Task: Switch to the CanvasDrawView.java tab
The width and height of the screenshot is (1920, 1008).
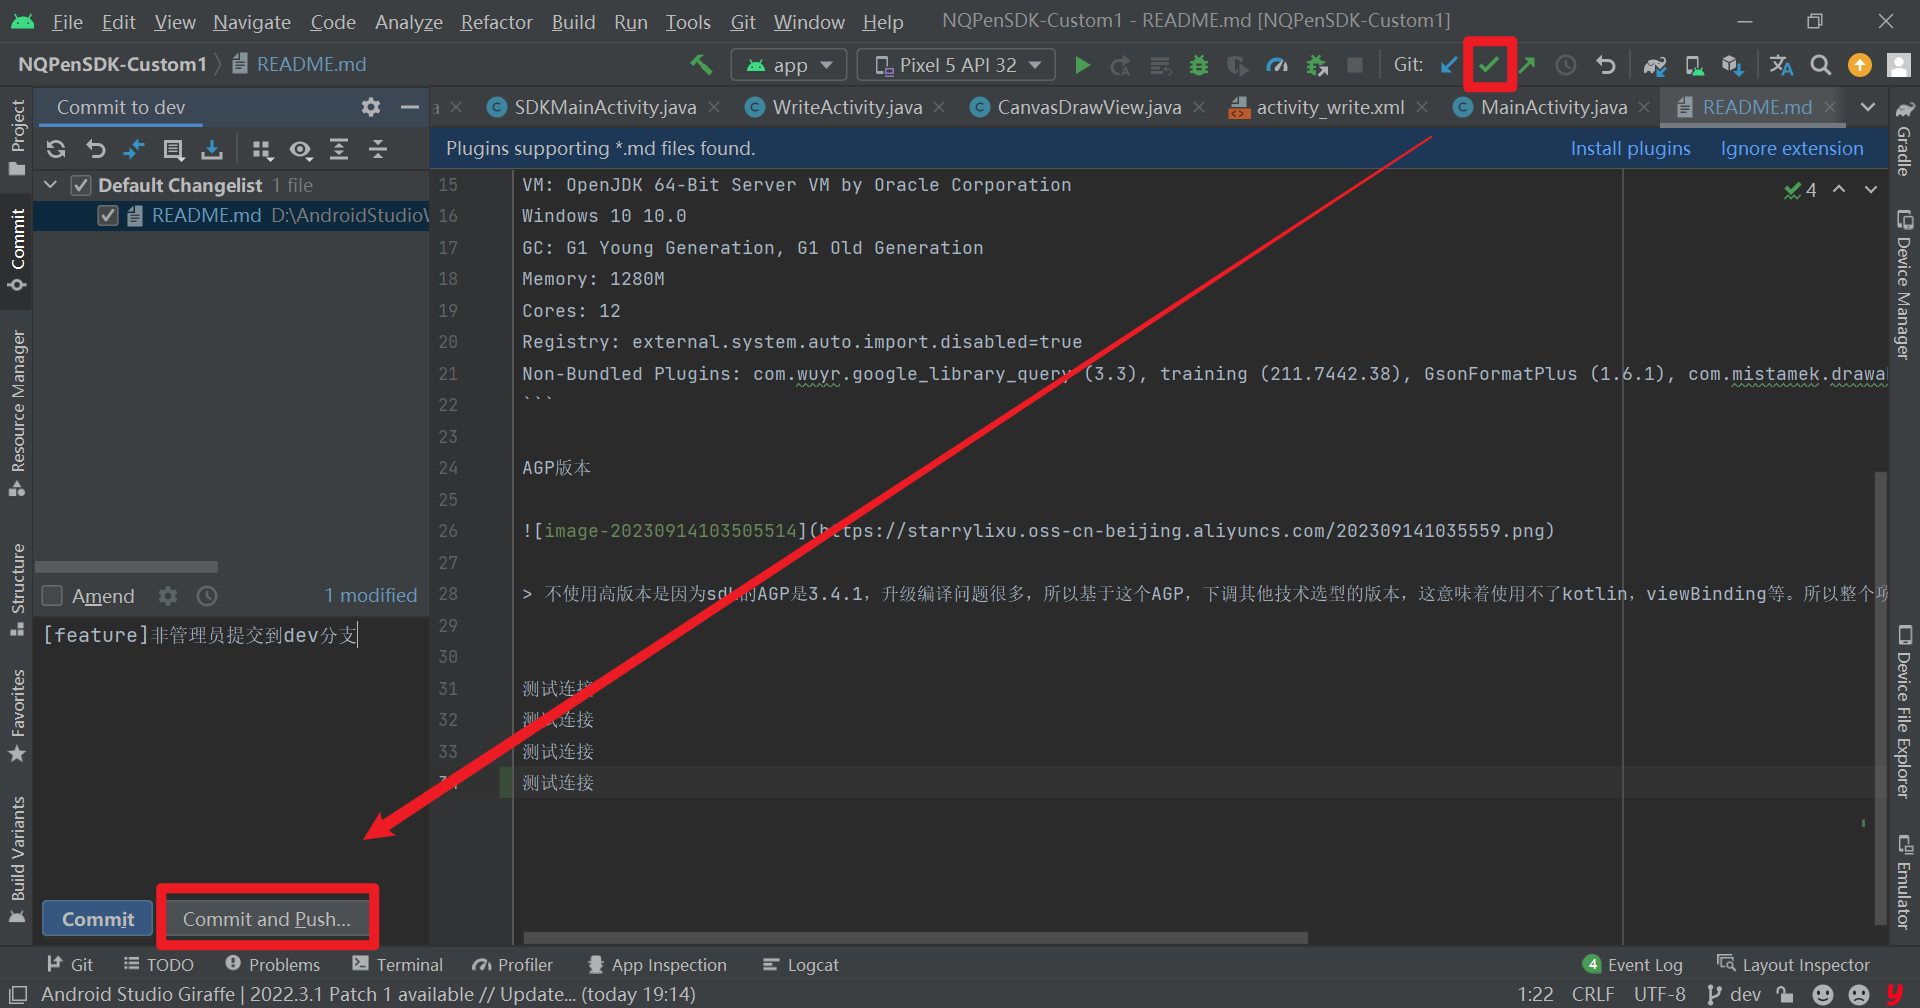Action: [x=1088, y=107]
